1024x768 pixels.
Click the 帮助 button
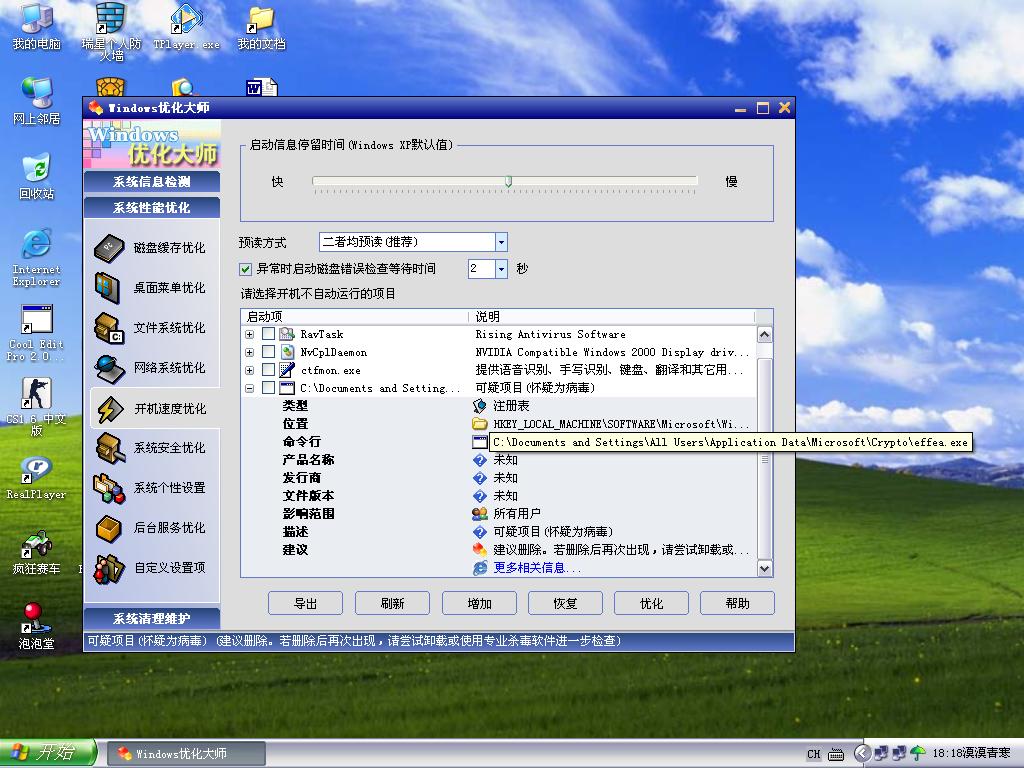pyautogui.click(x=737, y=603)
